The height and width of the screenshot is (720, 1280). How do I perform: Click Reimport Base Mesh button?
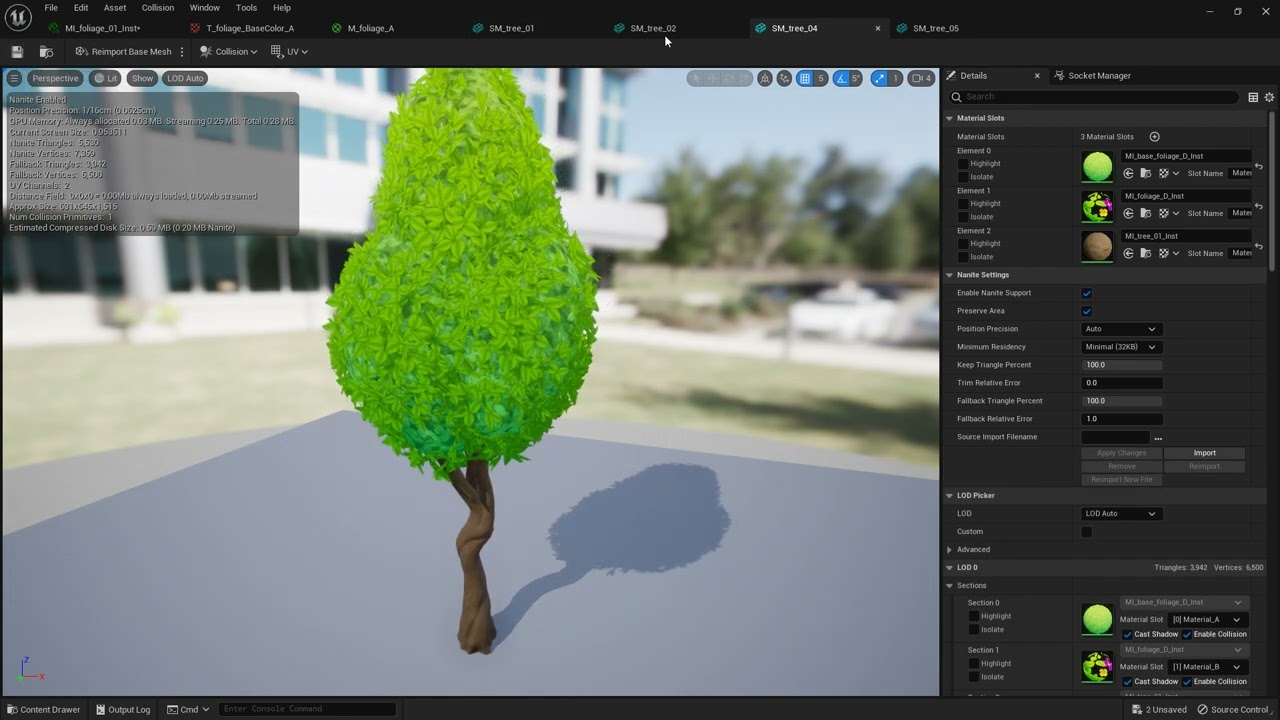coord(123,51)
